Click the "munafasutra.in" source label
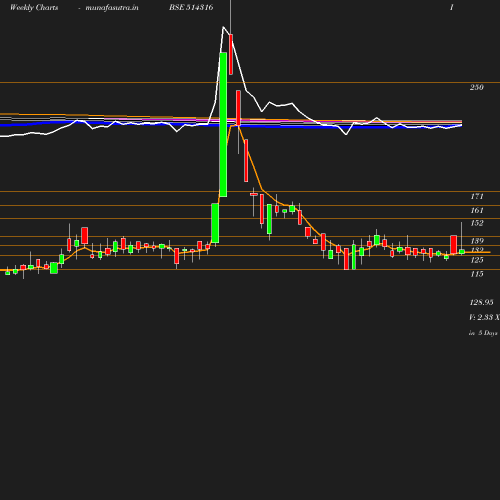Viewport: 500px width, 500px height. click(x=112, y=8)
